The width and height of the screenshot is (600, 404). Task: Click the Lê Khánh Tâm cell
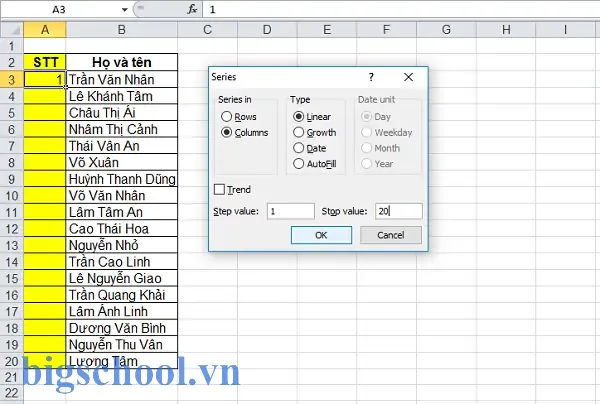click(x=122, y=96)
